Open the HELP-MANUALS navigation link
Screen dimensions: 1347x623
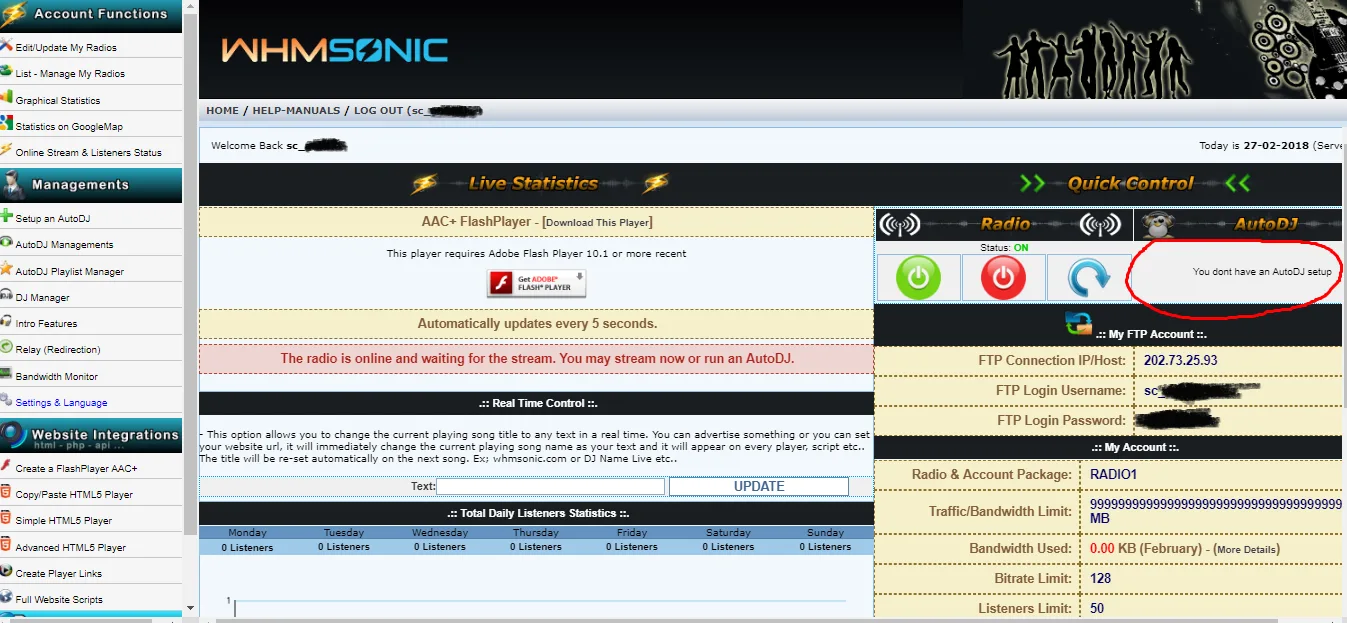click(296, 111)
